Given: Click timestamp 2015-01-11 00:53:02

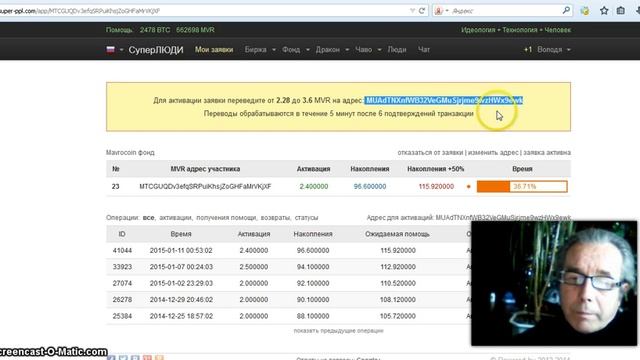Looking at the screenshot, I should (181, 251).
